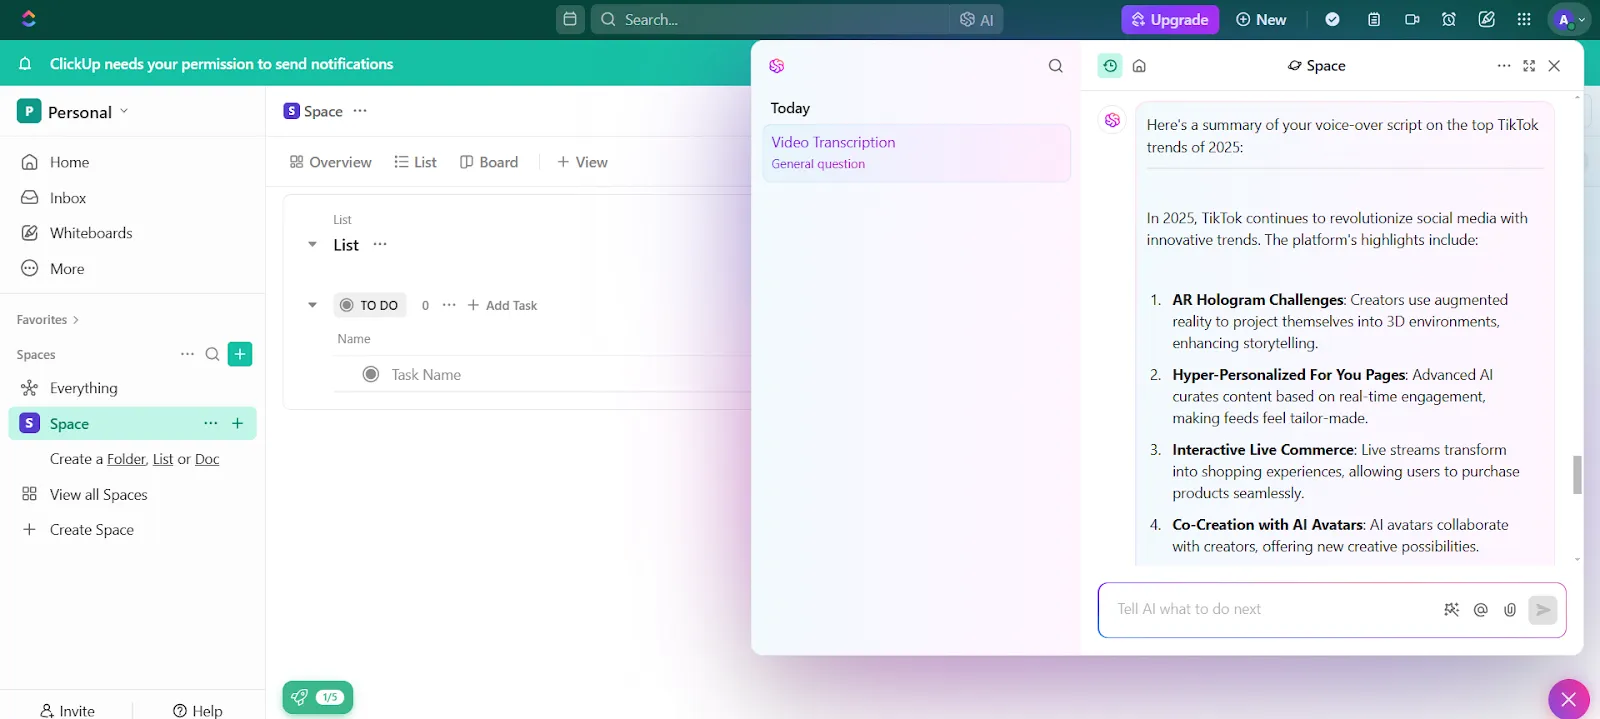Click the Tell AI what to do next field
Viewport: 1600px width, 719px height.
click(1270, 609)
